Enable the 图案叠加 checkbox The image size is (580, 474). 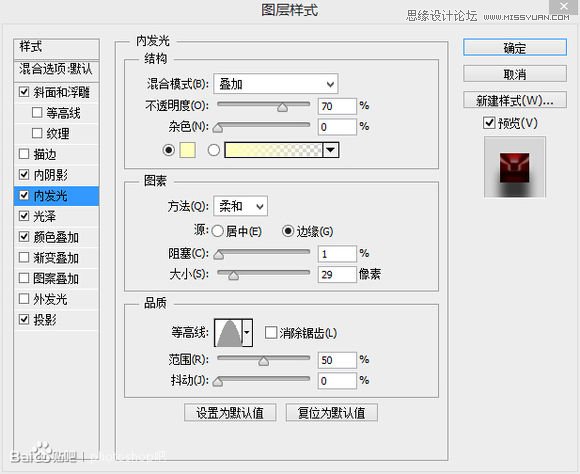(x=24, y=278)
